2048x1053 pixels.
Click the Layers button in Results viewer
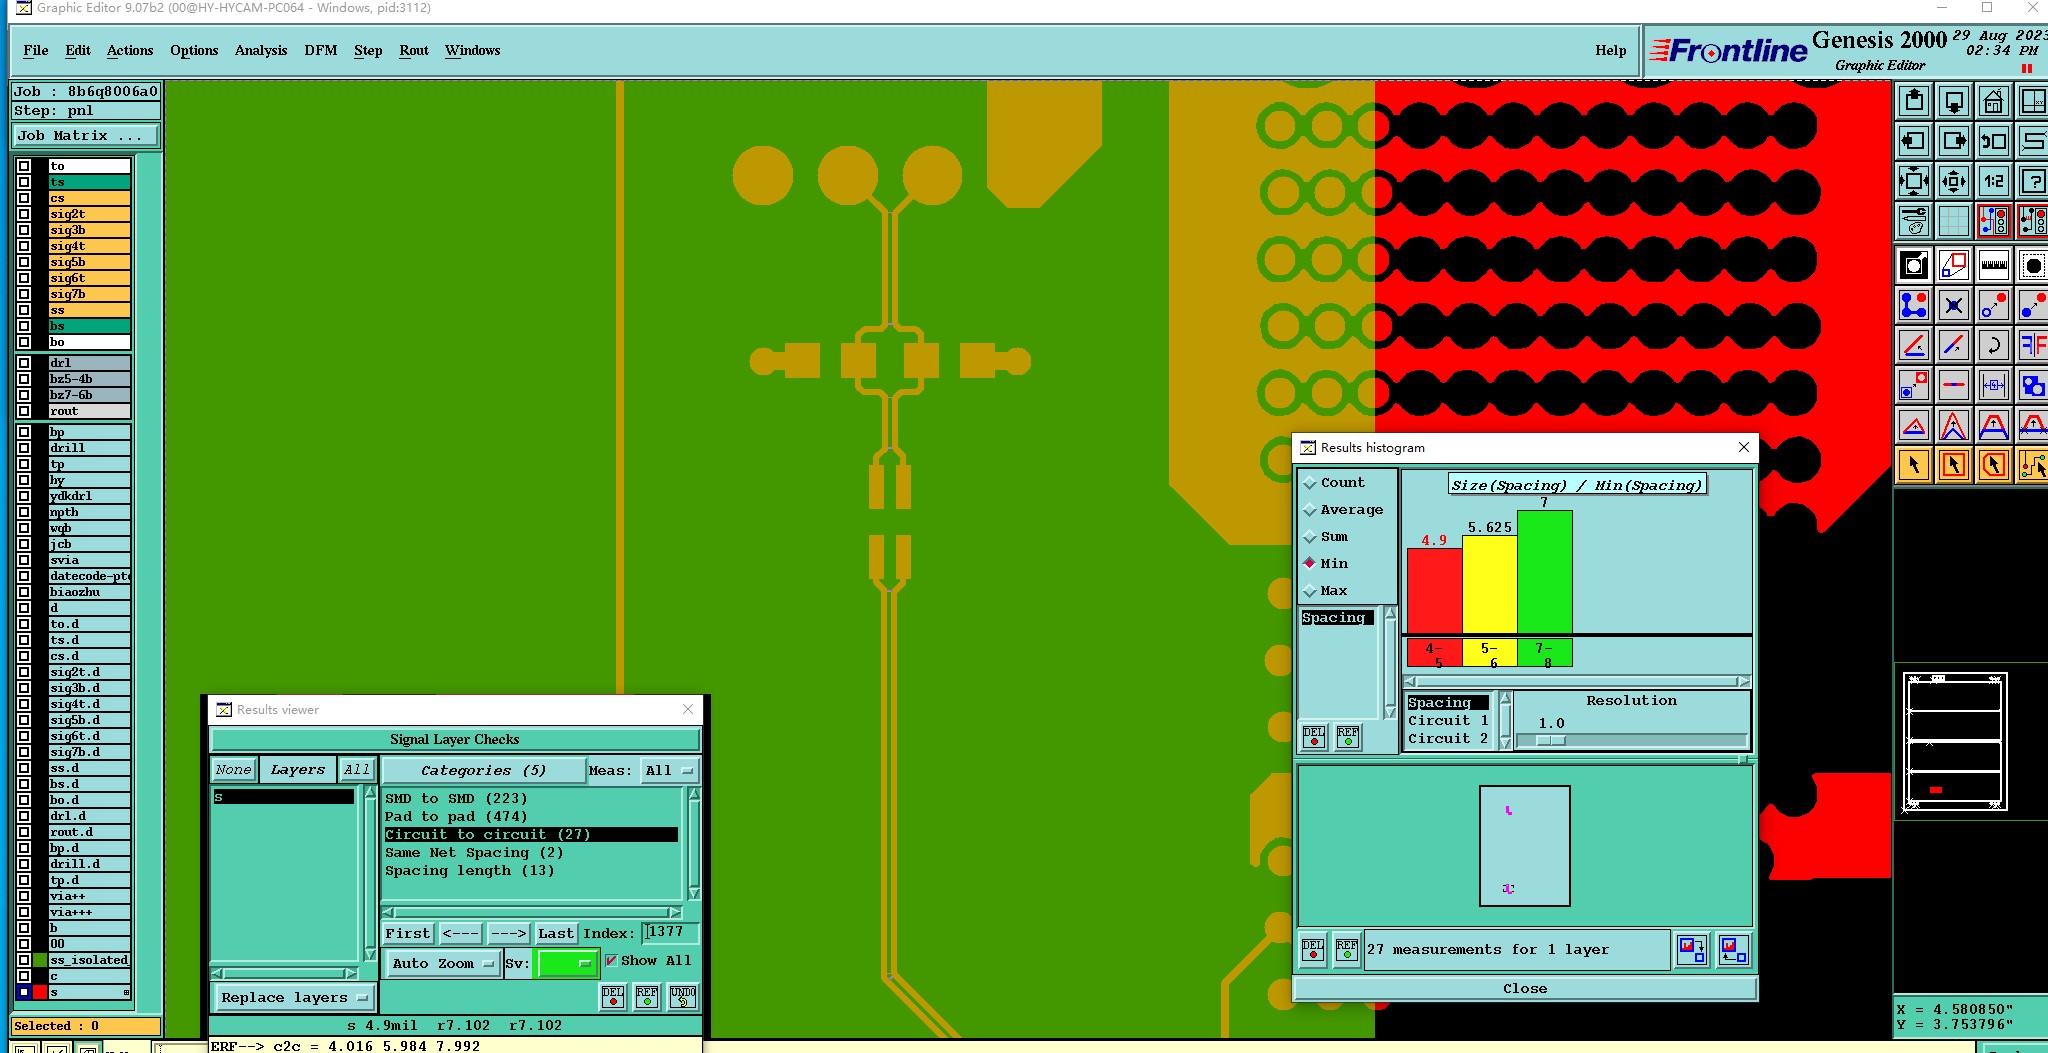pos(298,770)
